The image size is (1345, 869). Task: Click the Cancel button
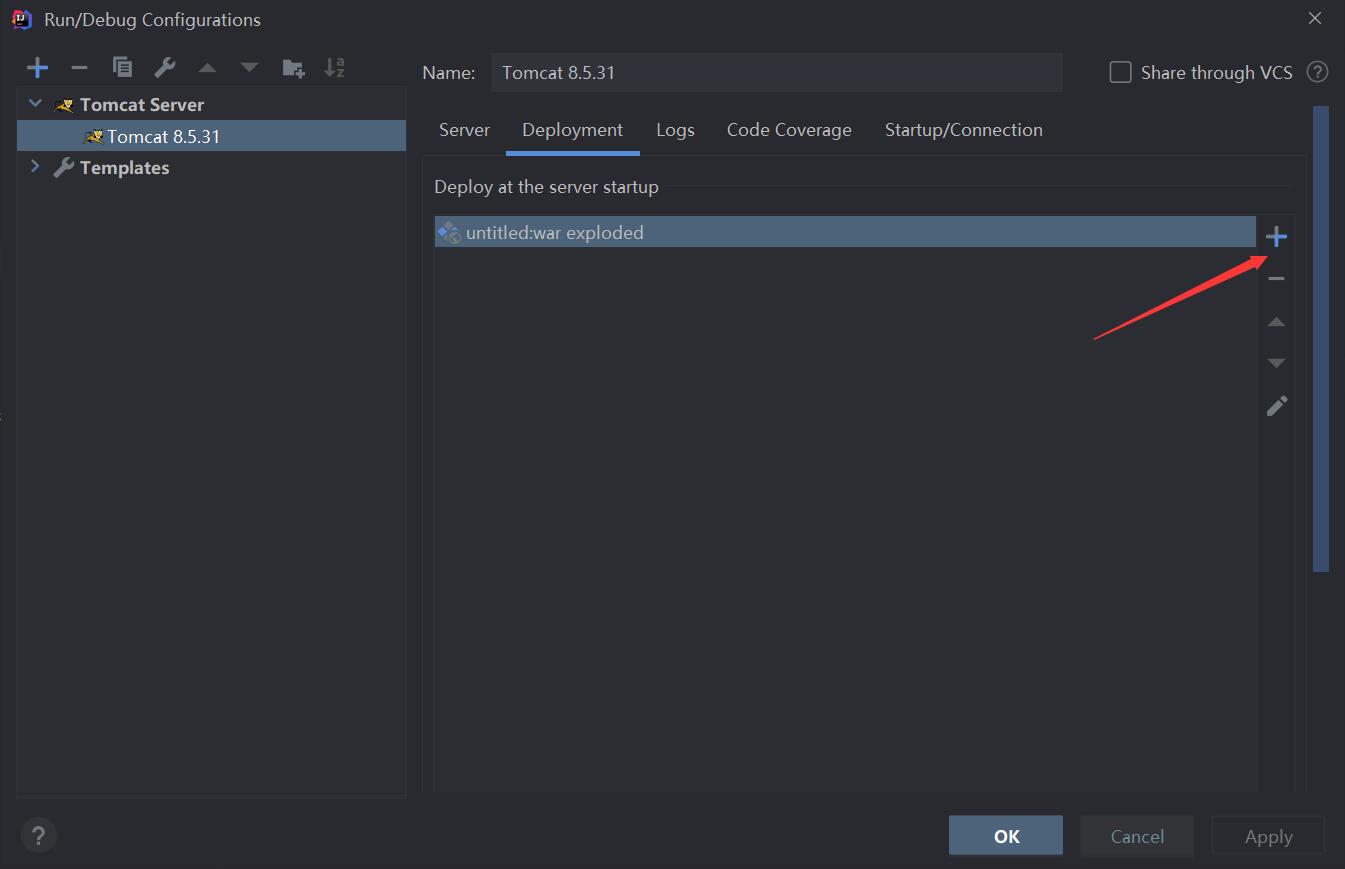(x=1137, y=836)
